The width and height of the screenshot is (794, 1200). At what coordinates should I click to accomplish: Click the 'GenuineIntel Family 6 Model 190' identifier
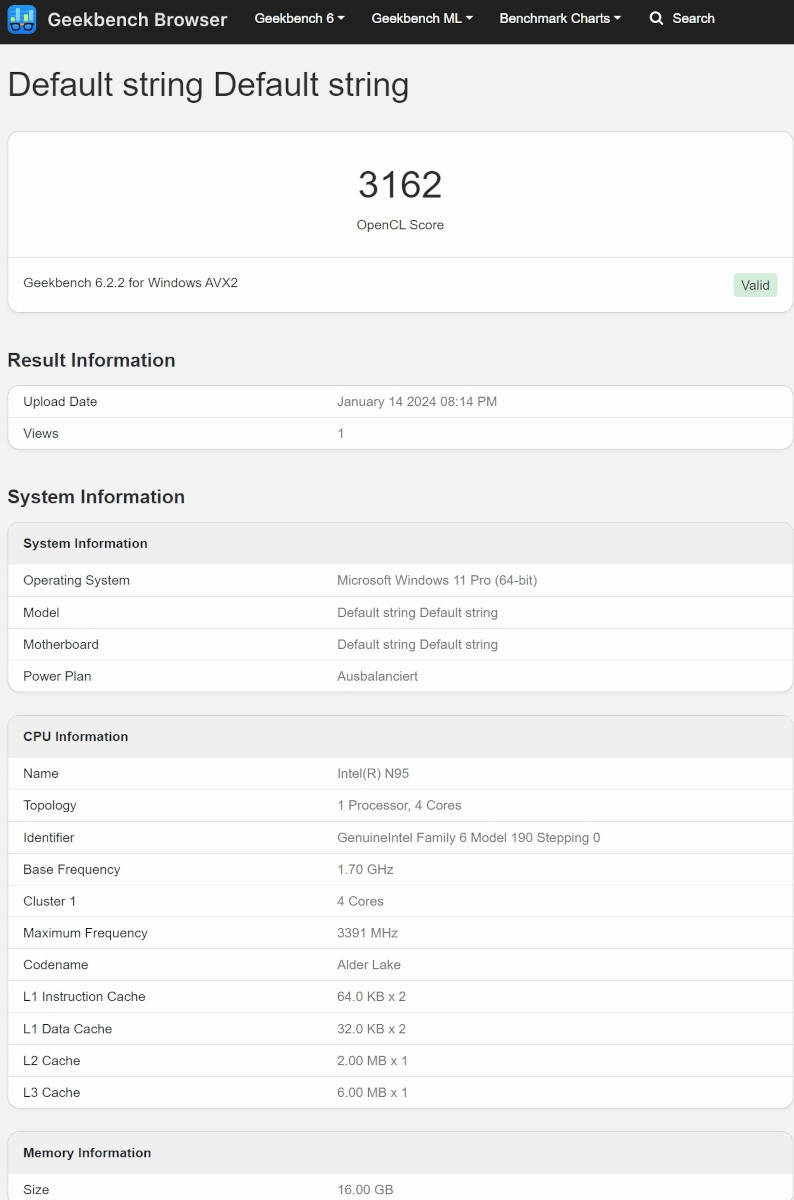(469, 838)
